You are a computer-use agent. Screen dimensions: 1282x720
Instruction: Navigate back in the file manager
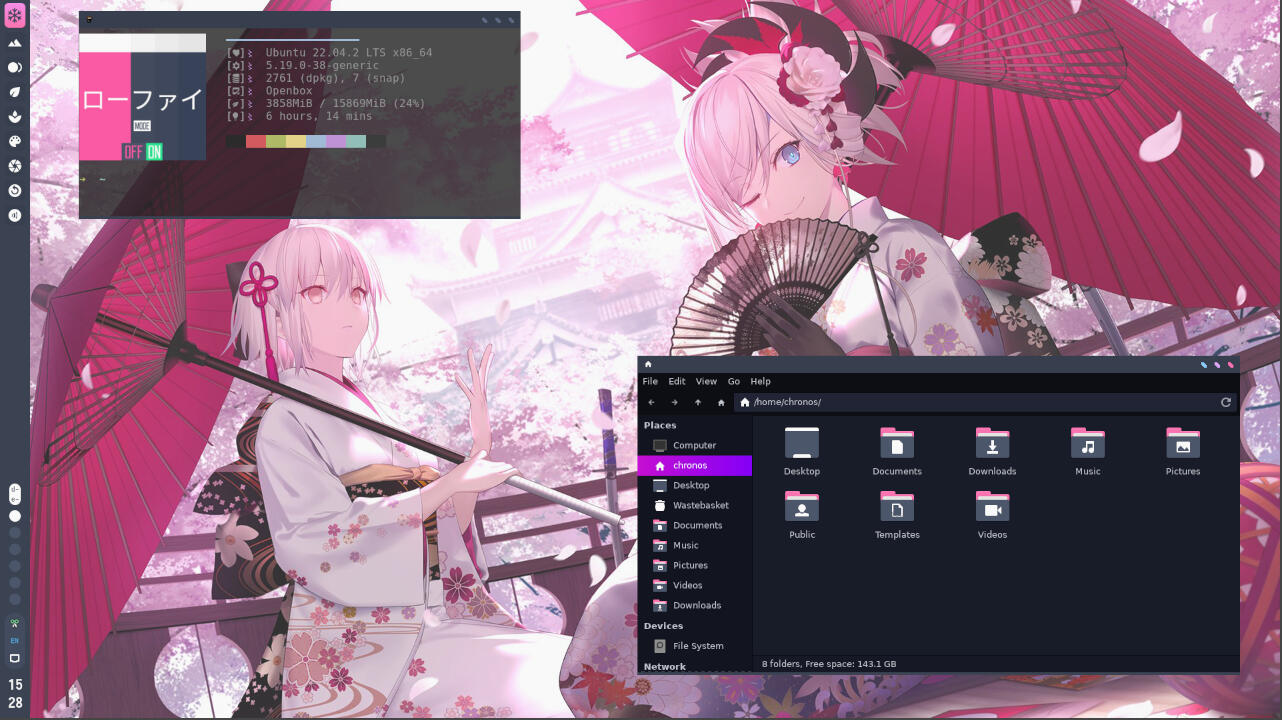coord(652,402)
